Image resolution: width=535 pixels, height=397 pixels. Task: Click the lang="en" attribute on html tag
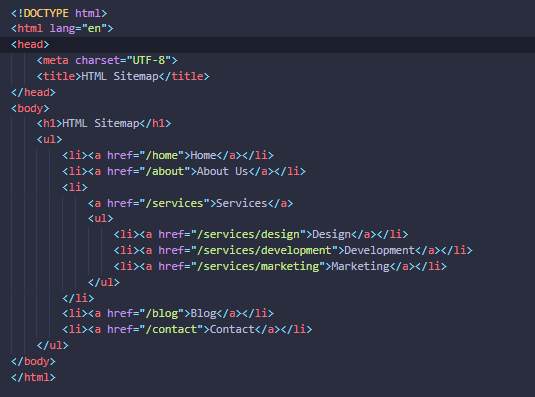pos(78,28)
